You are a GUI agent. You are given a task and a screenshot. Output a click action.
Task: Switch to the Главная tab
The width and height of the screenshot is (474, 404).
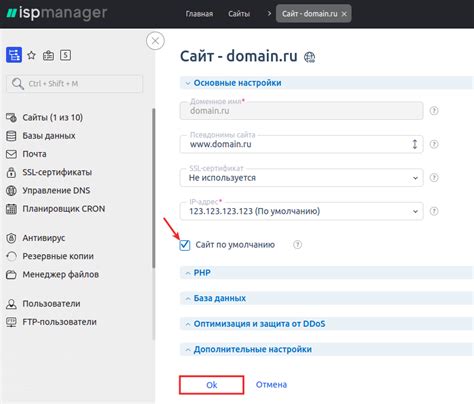[x=199, y=14]
